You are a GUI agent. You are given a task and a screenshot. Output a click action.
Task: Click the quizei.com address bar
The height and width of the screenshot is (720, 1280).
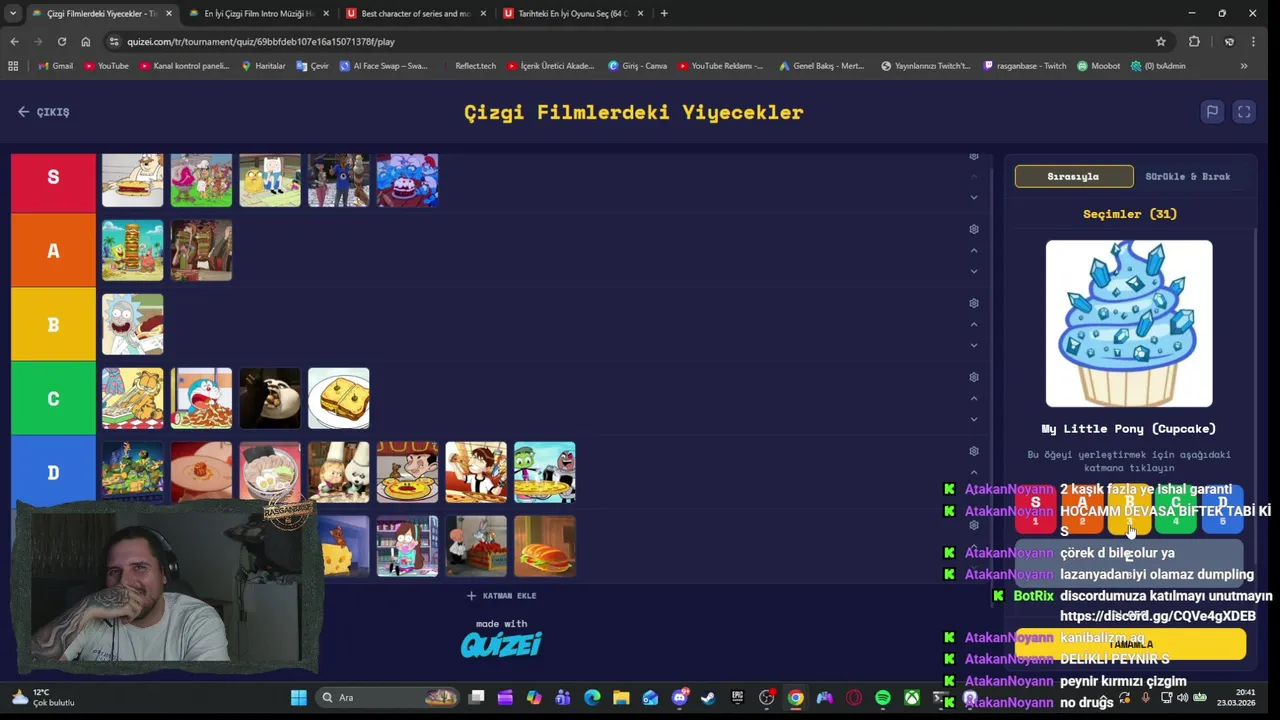[630, 42]
